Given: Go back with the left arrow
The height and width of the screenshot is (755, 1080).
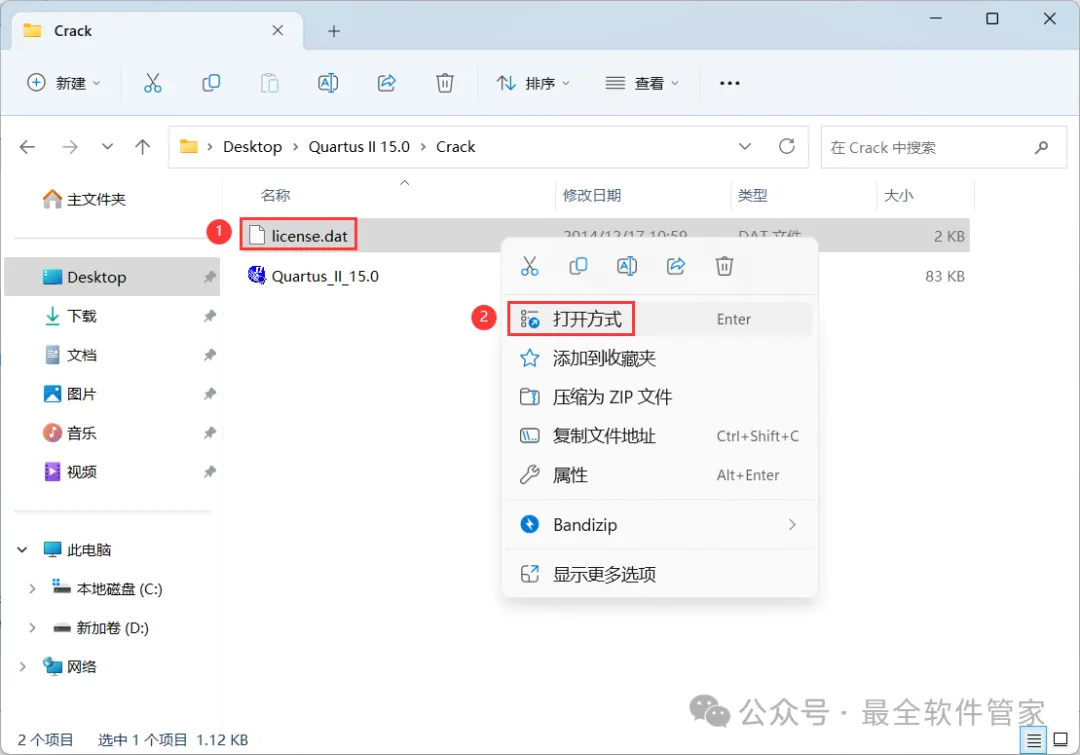Looking at the screenshot, I should click(x=28, y=147).
